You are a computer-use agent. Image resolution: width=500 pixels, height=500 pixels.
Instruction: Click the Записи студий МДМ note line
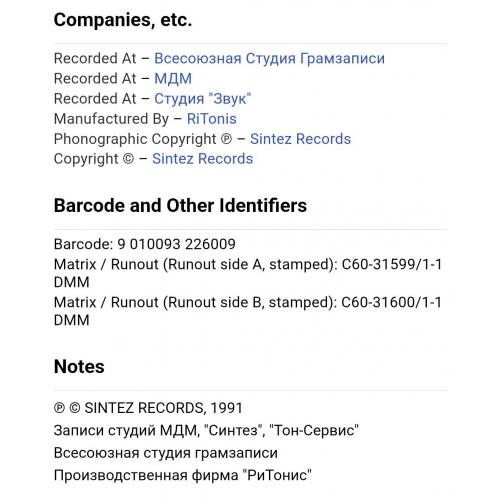point(206,431)
